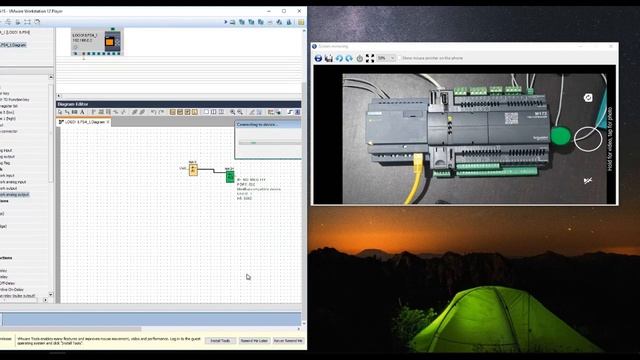Click the 'Connecting to device' dialog title

click(257, 124)
